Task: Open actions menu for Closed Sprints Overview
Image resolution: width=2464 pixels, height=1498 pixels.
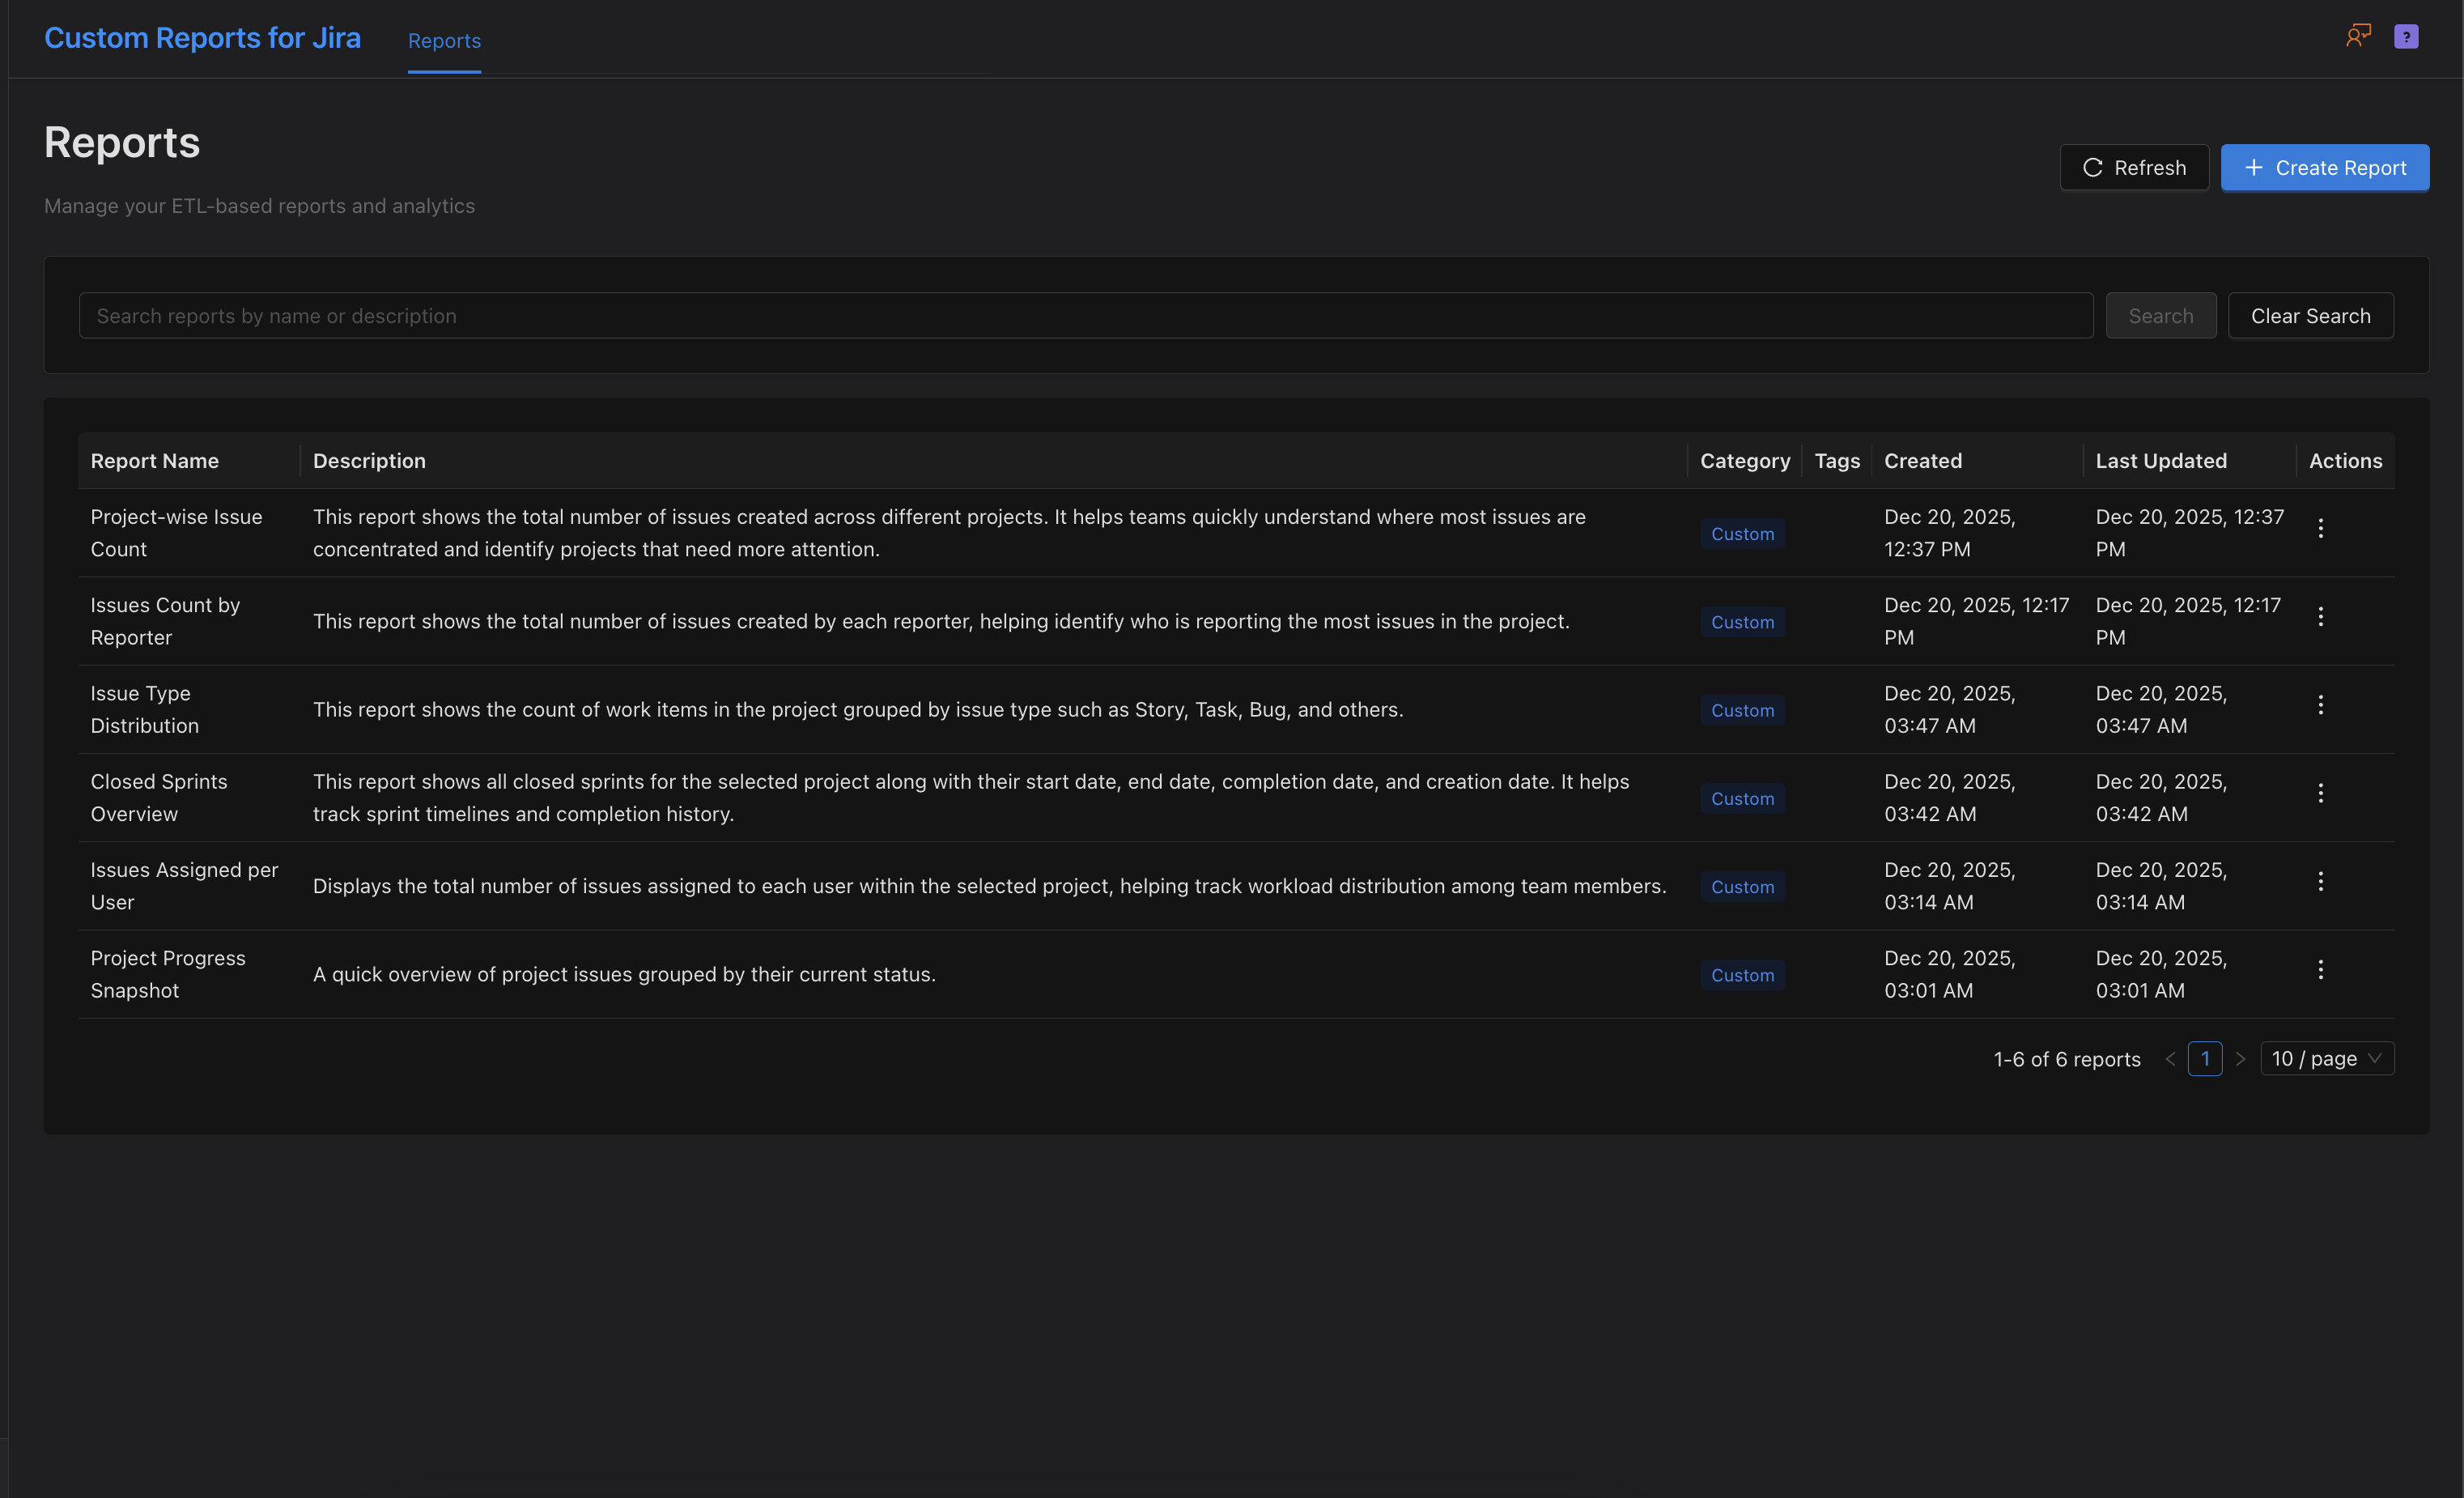Action: pos(2321,793)
